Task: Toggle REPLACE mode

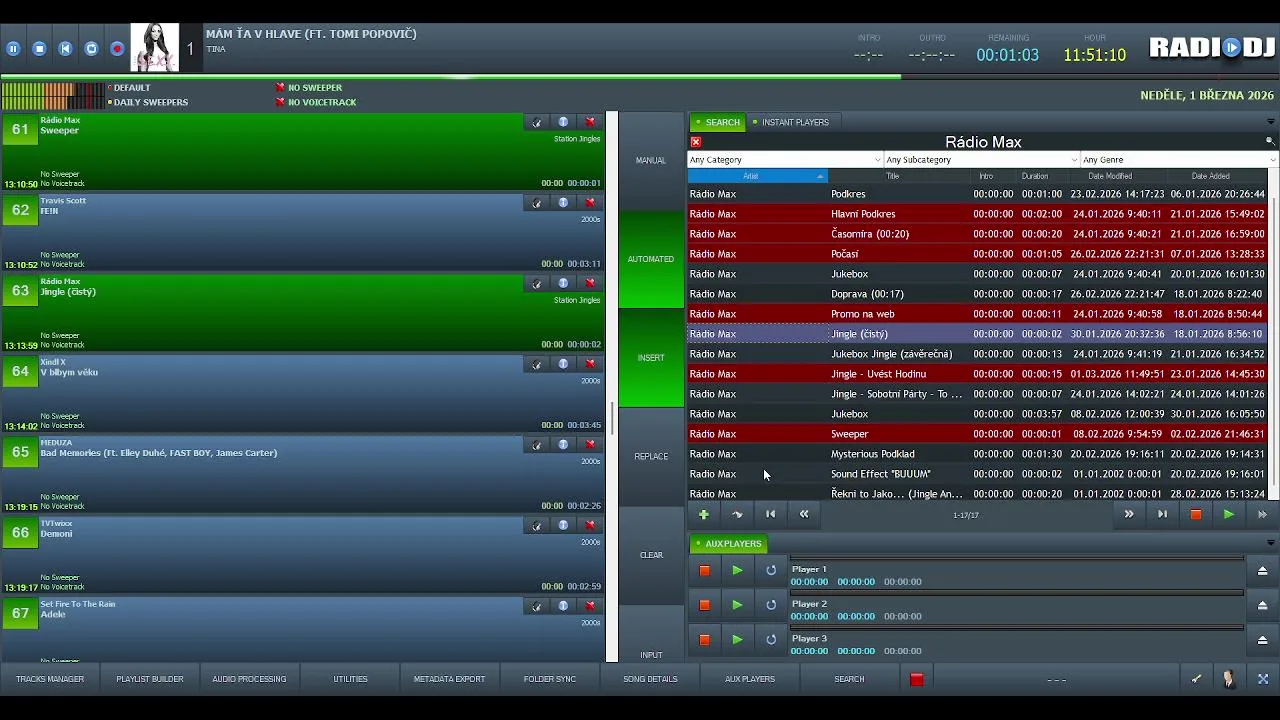Action: [651, 456]
